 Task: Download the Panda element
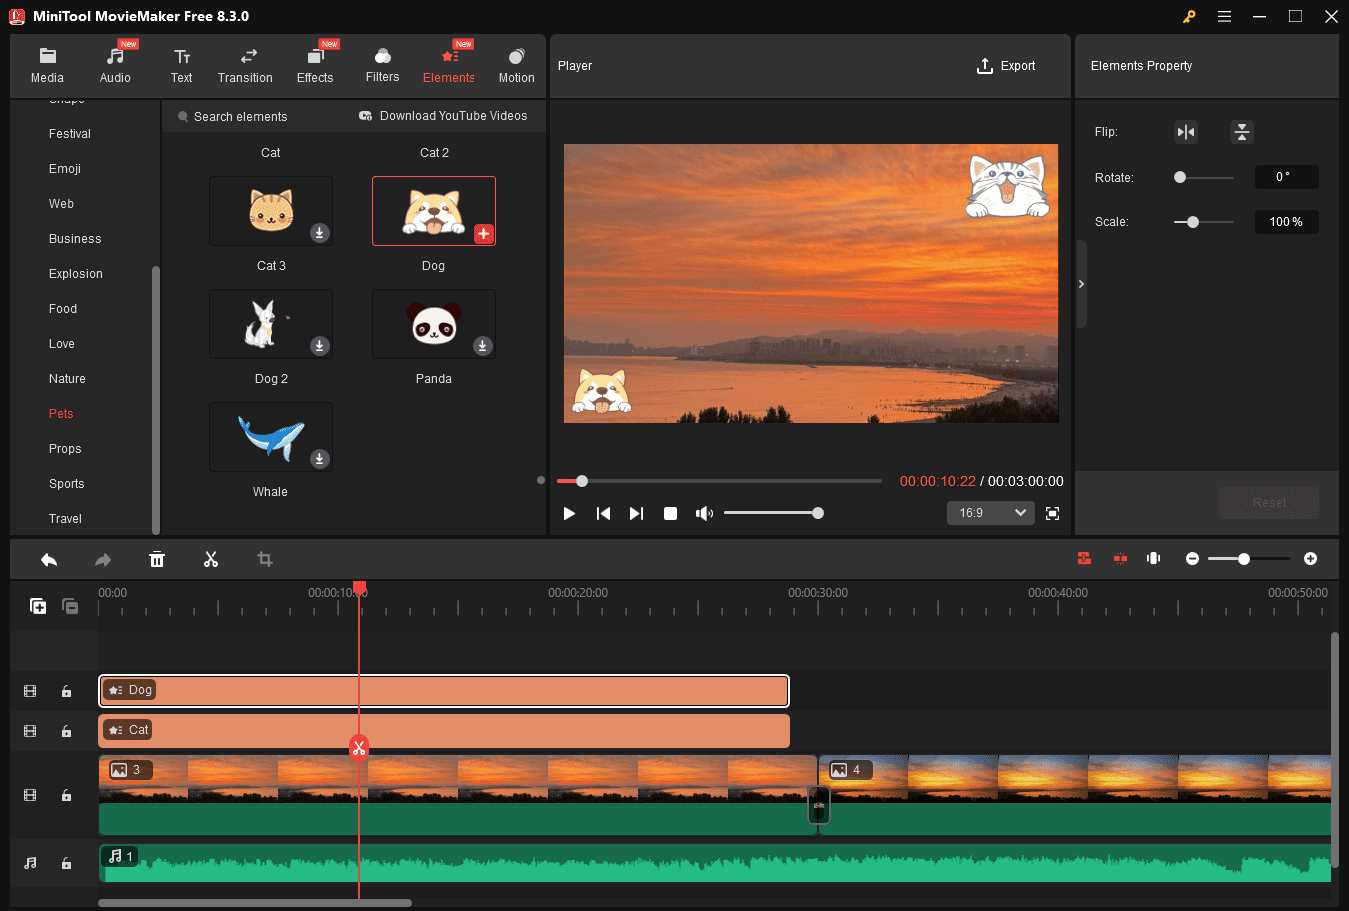coord(482,346)
